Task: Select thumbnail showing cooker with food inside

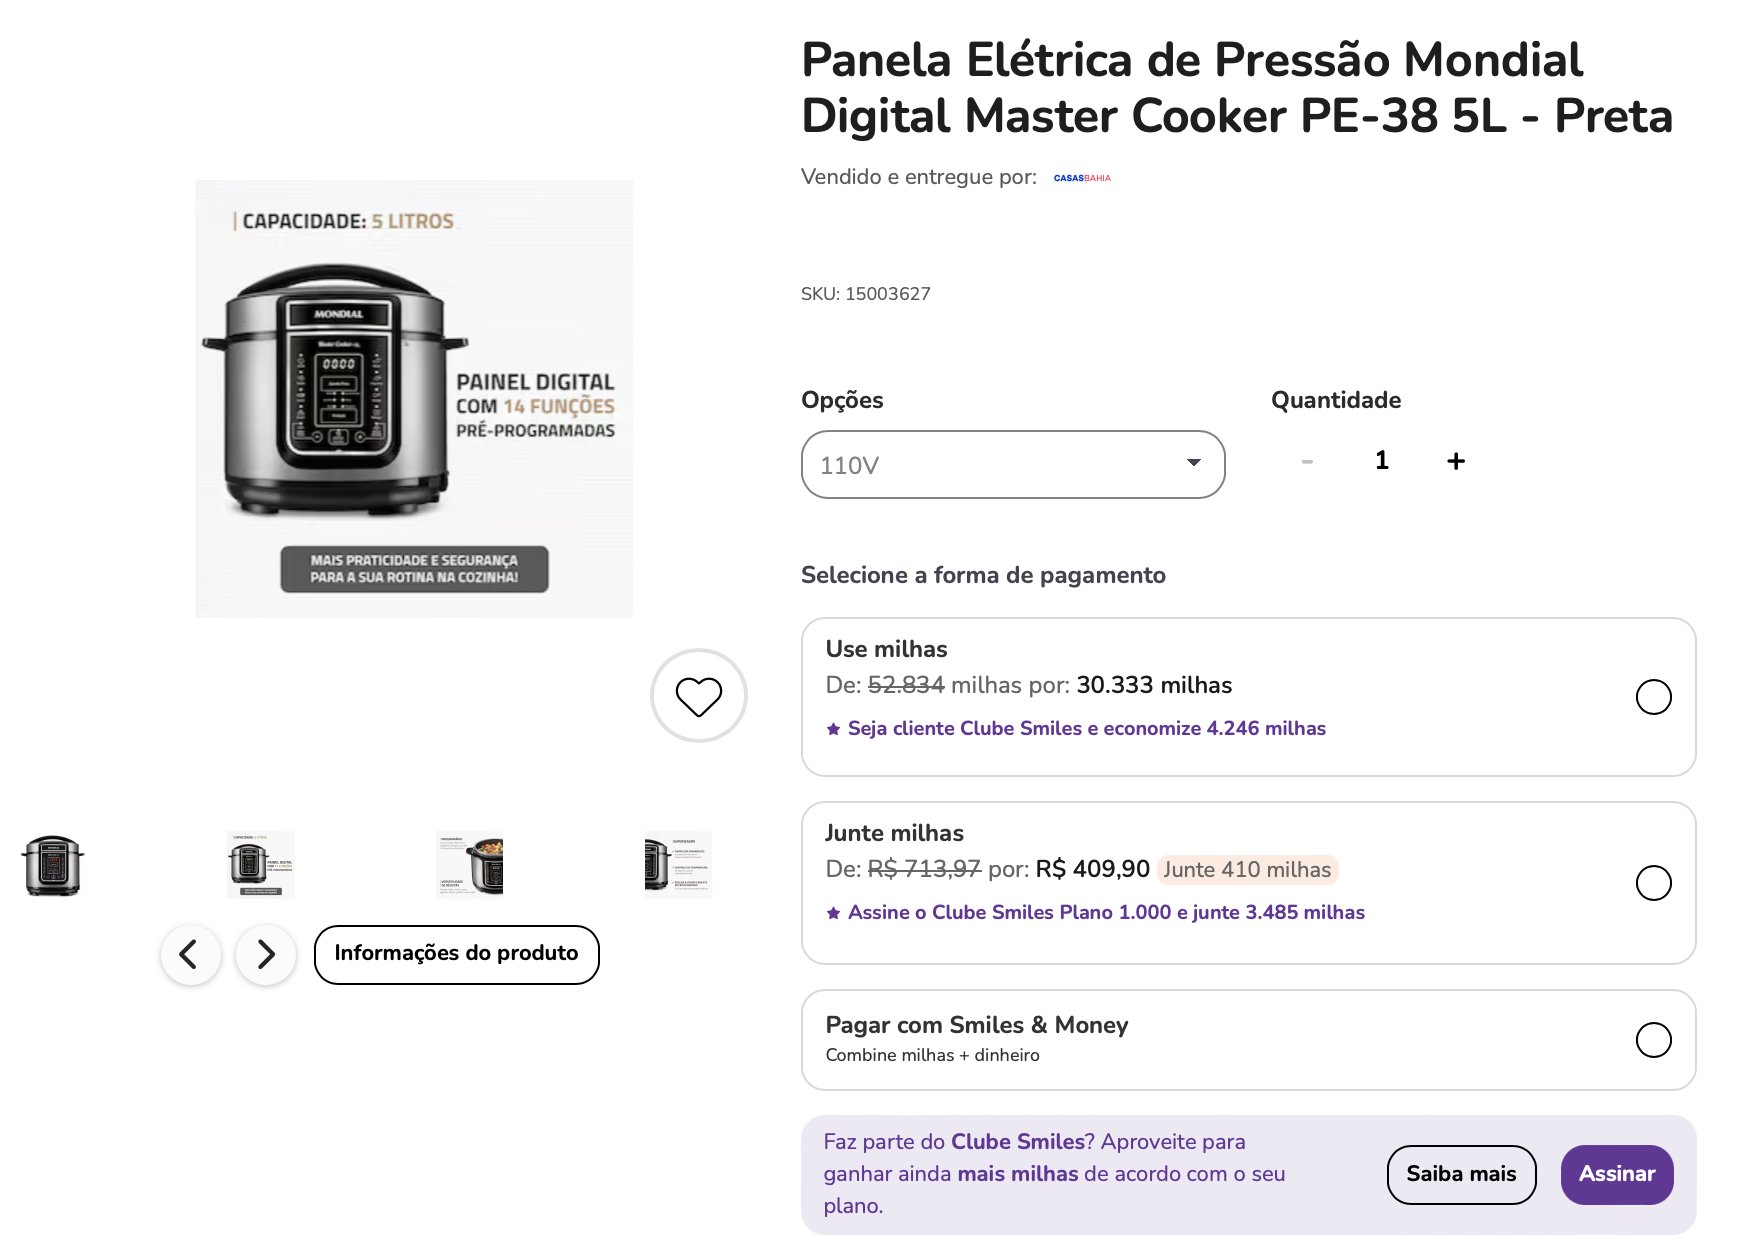Action: click(x=470, y=865)
